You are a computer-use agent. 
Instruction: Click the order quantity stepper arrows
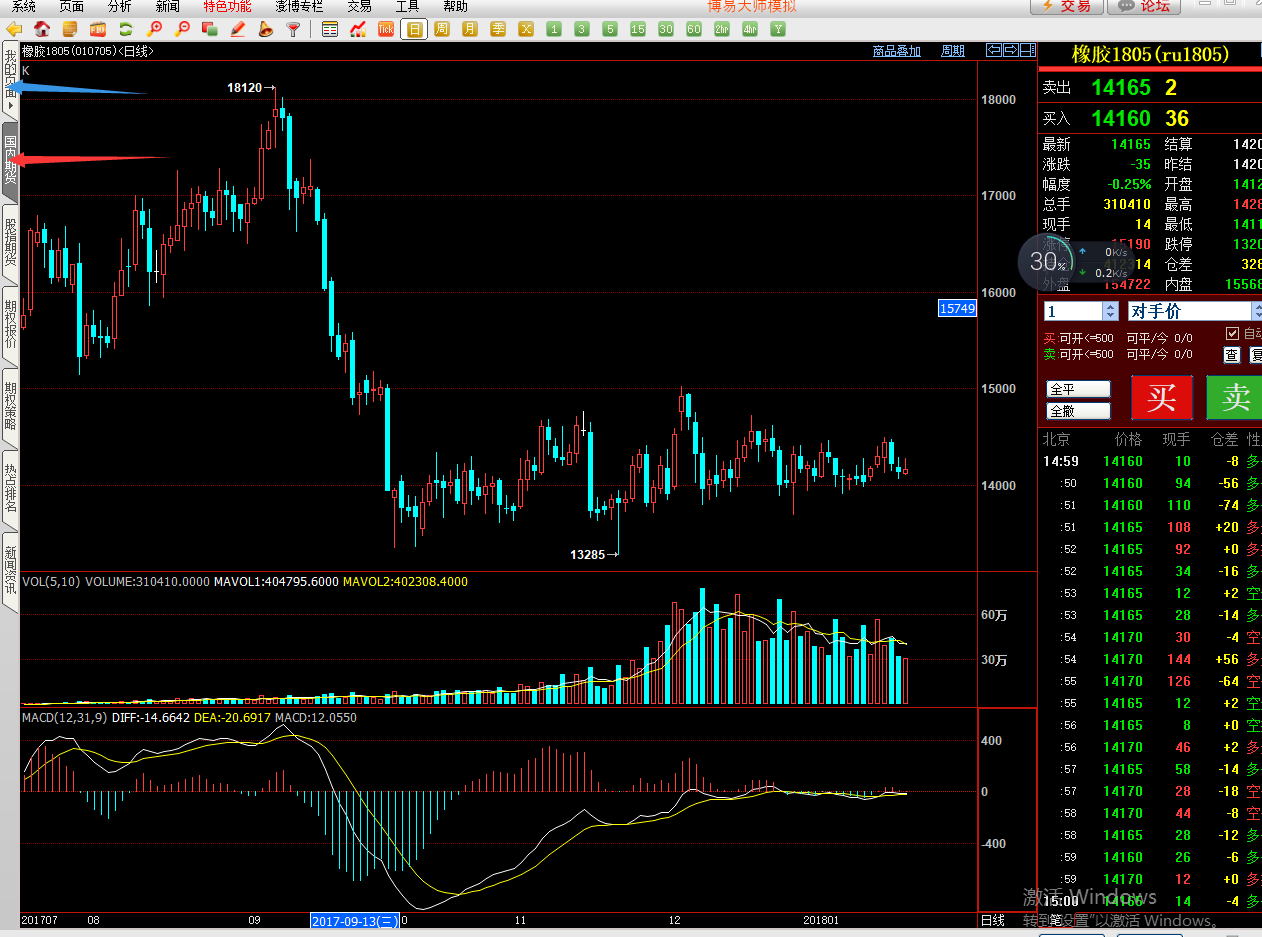point(1110,311)
